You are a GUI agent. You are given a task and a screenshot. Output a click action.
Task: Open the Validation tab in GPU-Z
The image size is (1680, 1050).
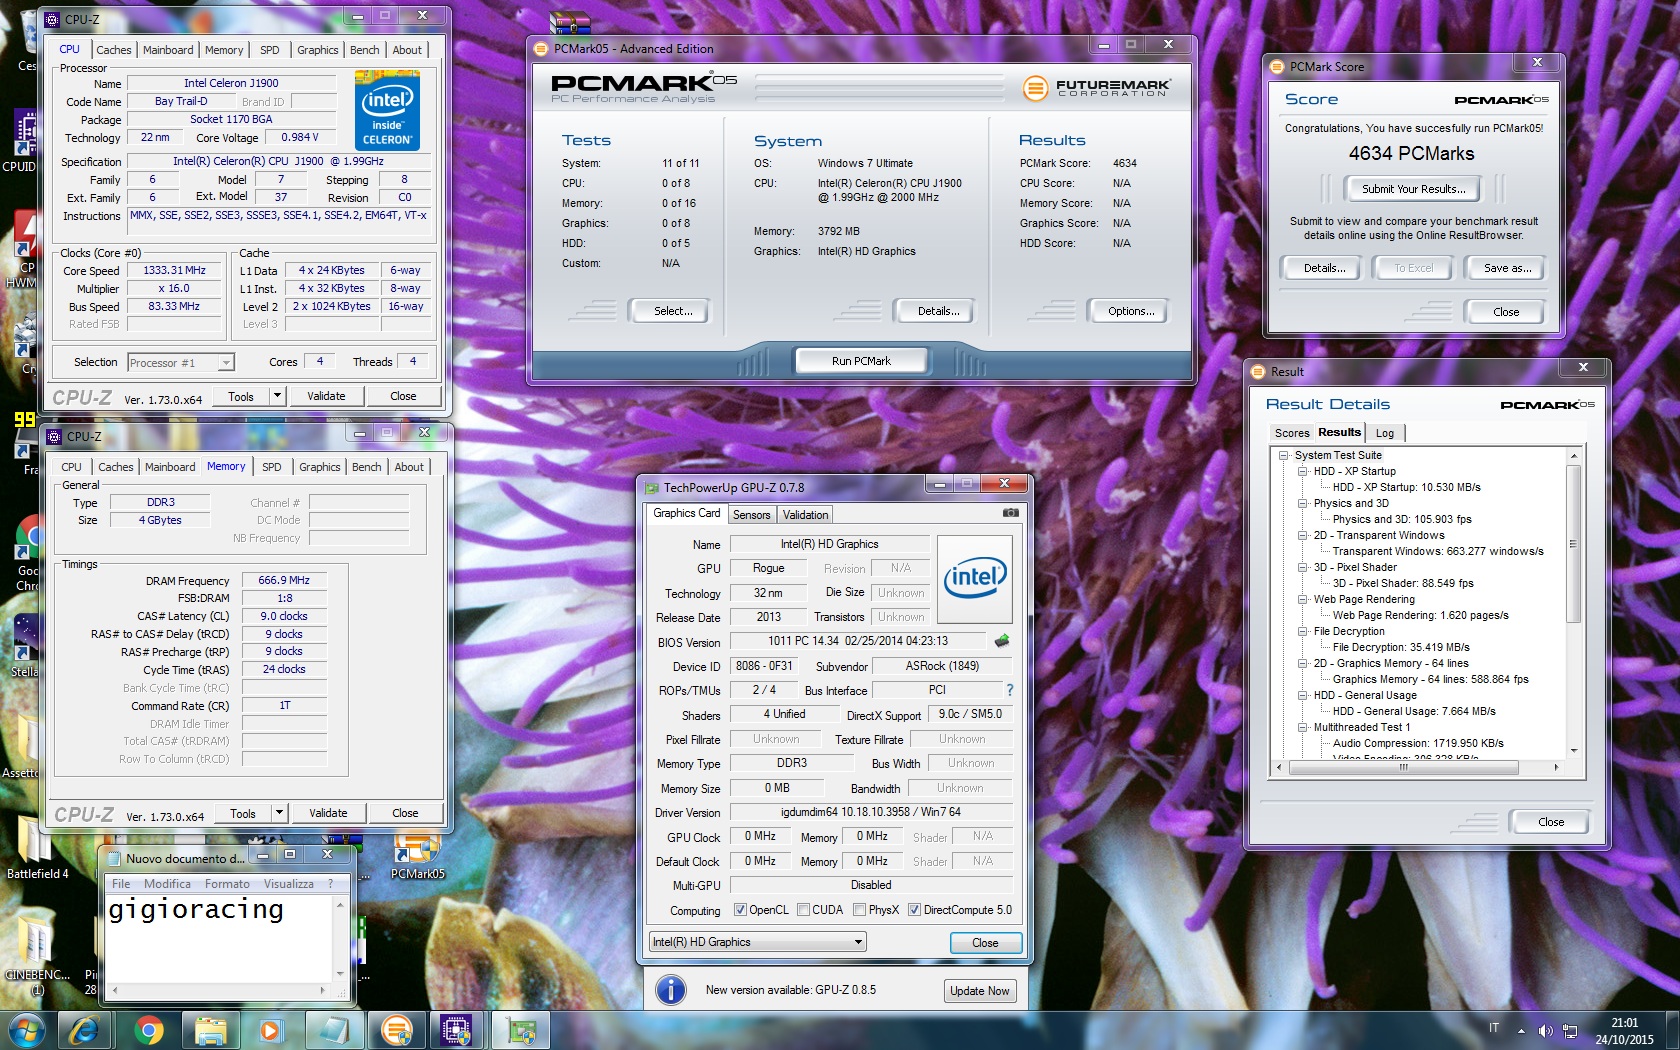(x=805, y=515)
